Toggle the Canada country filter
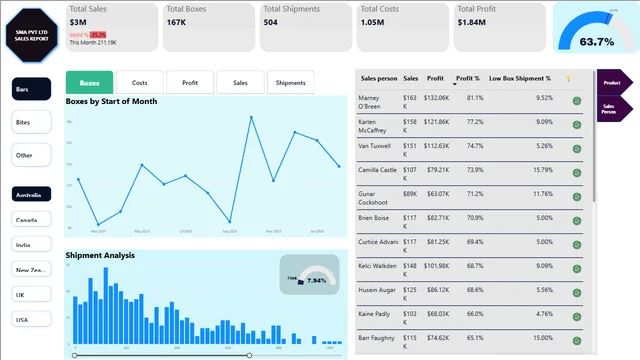 click(31, 219)
